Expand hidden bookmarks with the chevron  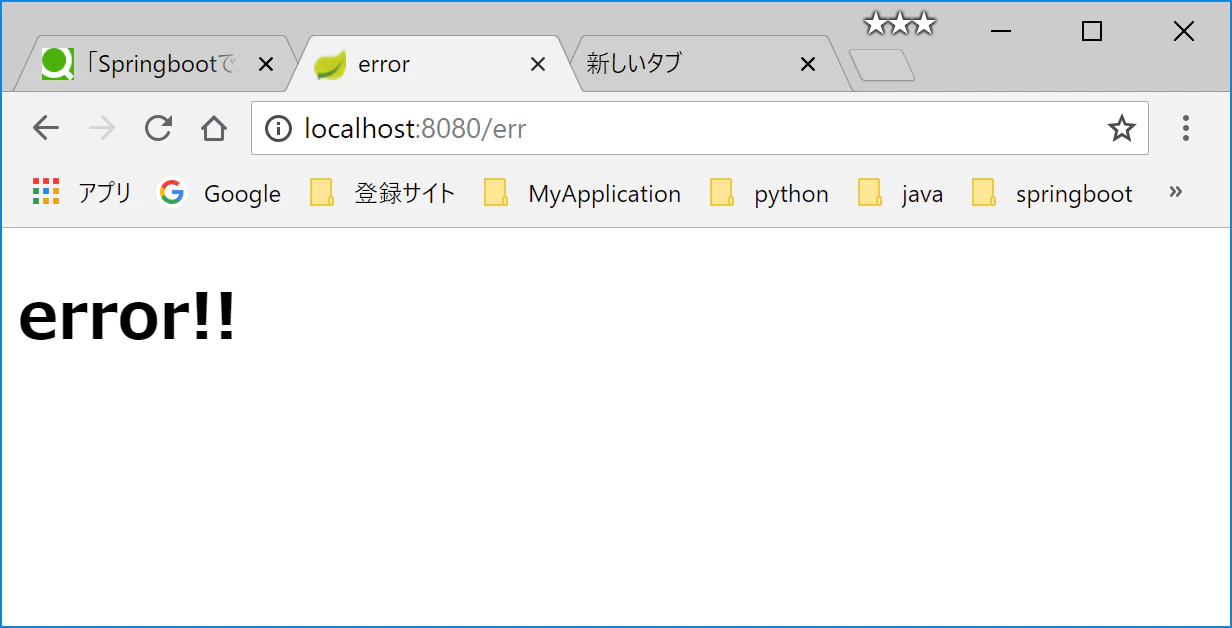click(x=1176, y=191)
